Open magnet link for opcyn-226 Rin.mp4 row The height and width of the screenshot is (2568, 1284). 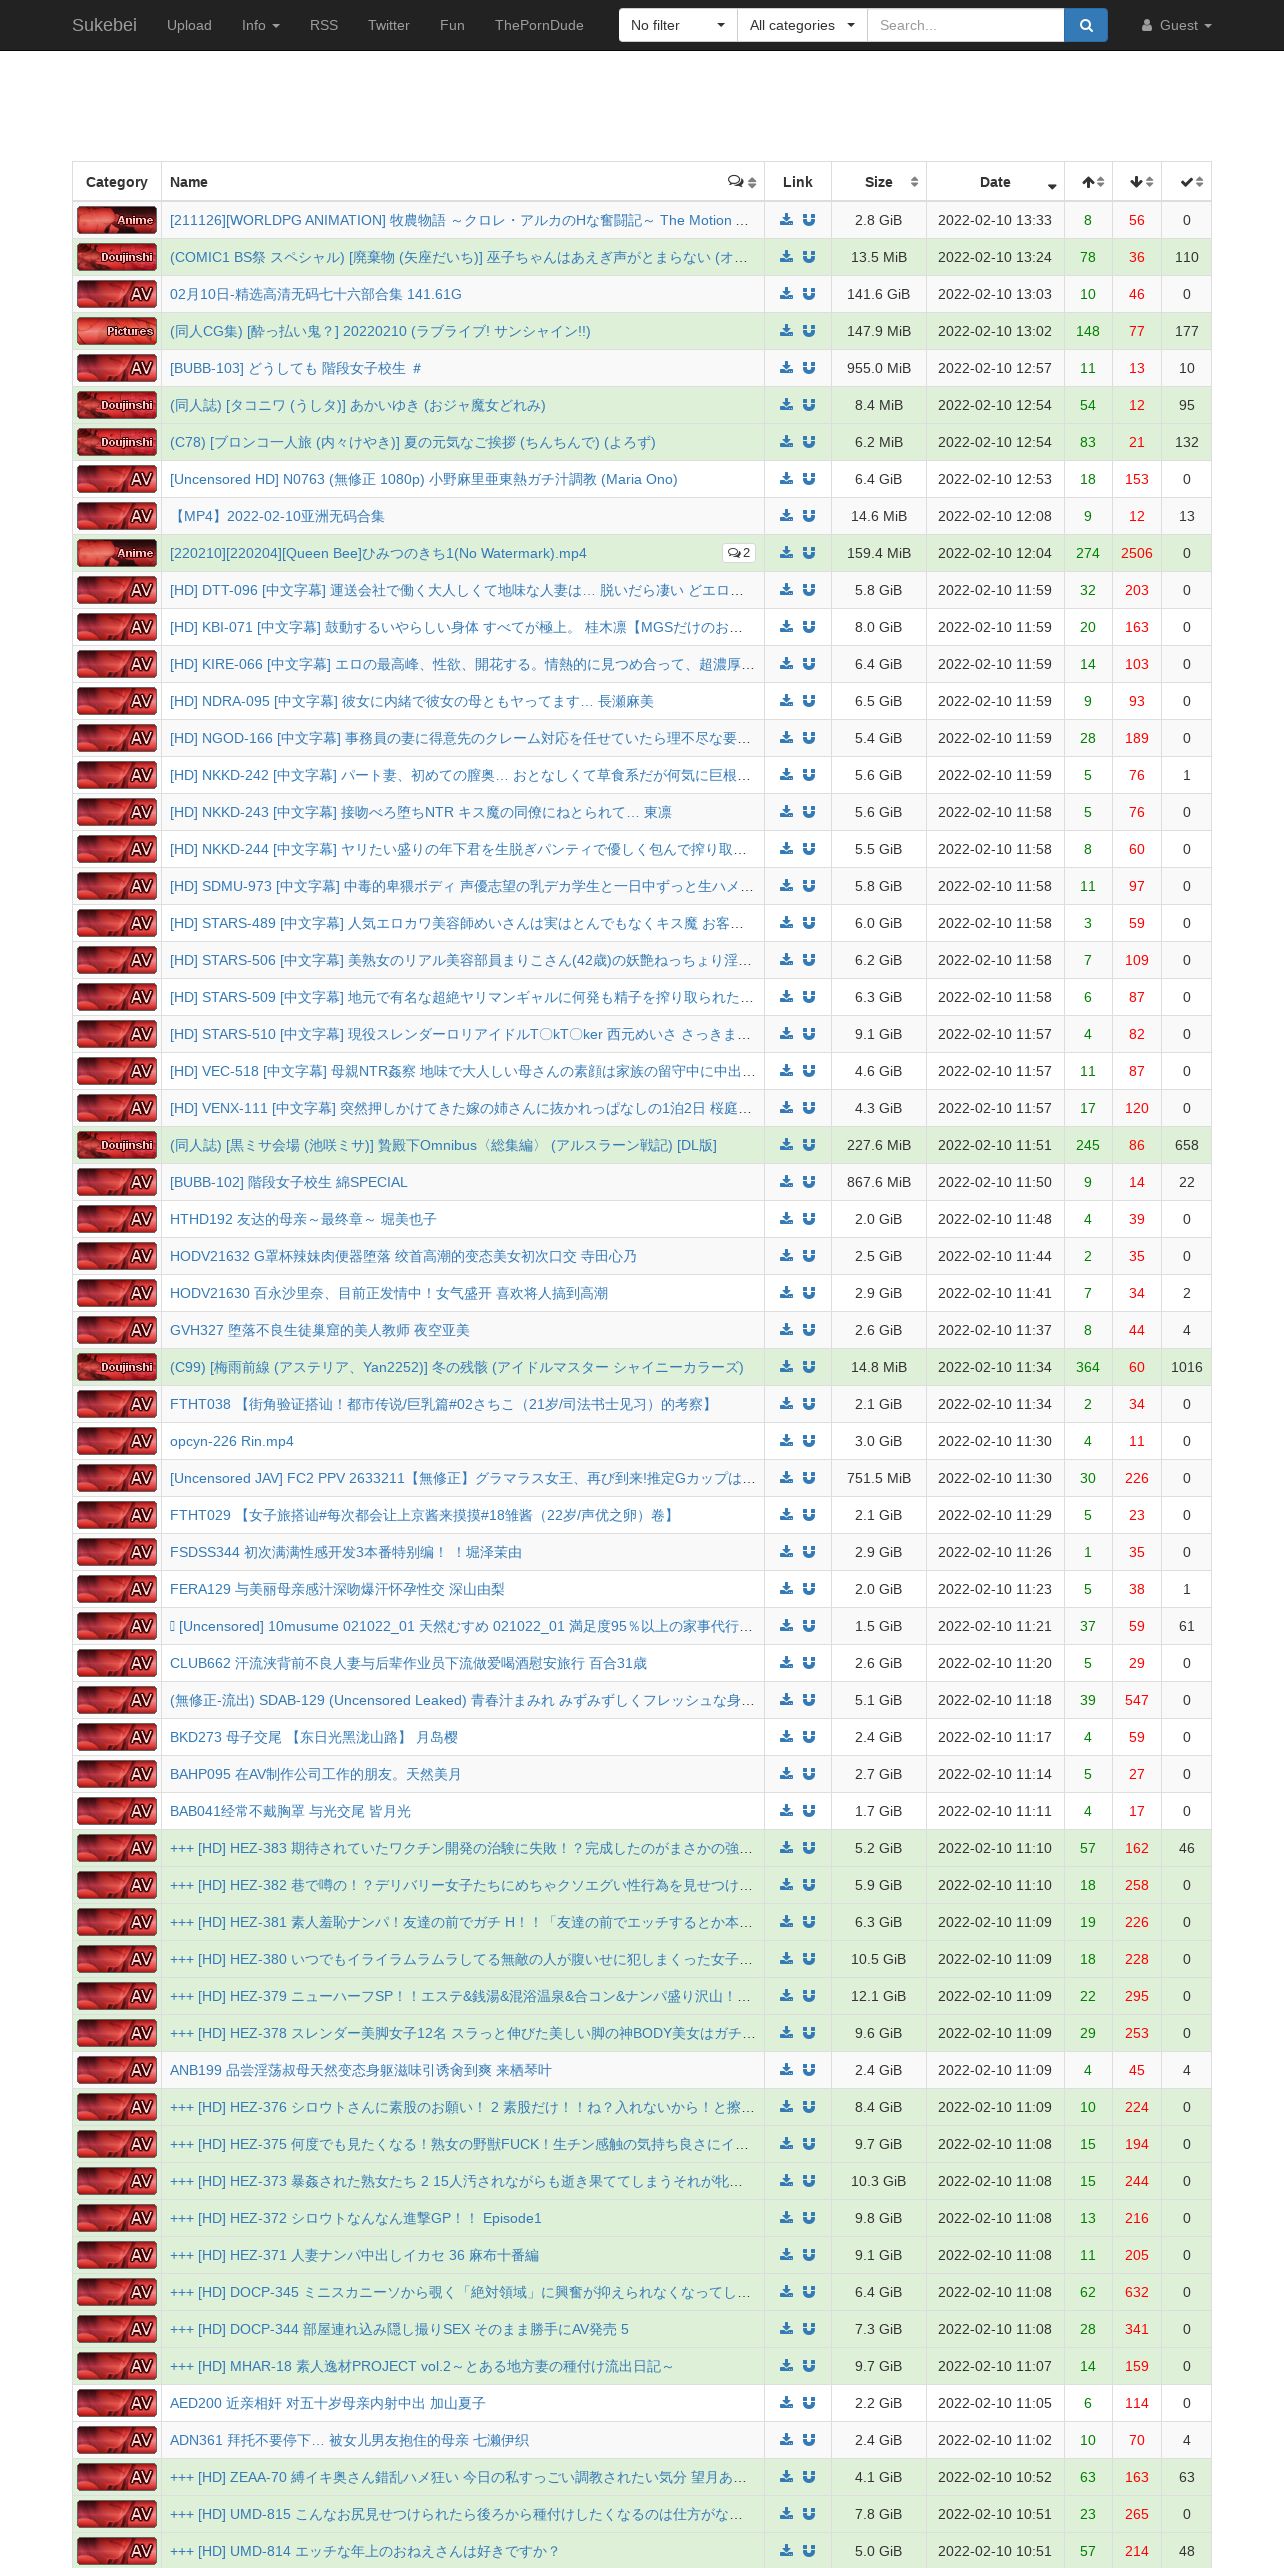[x=809, y=1441]
